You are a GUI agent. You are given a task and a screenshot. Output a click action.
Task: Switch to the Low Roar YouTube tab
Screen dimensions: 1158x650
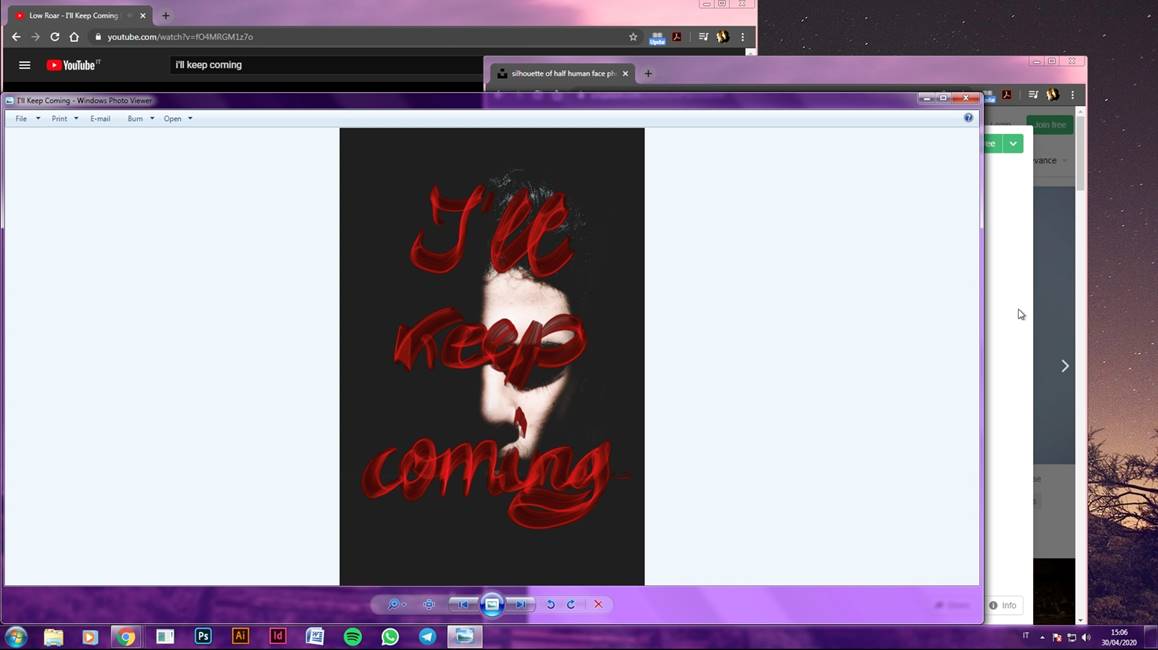click(74, 16)
